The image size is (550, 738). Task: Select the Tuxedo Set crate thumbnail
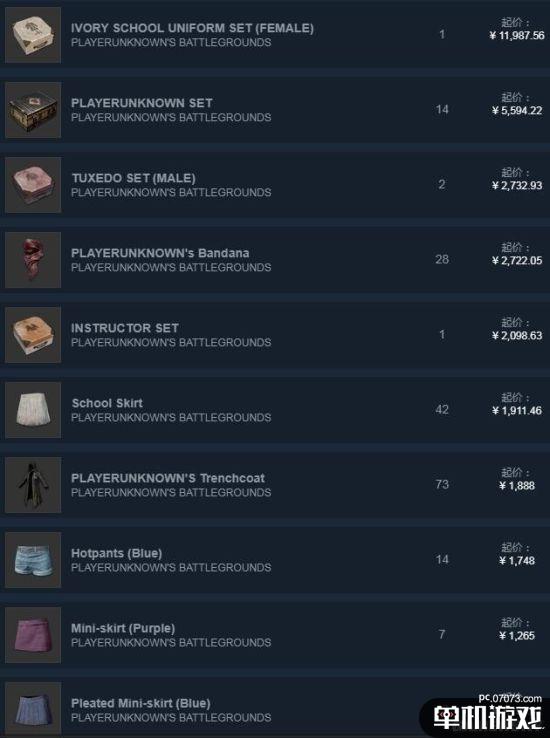tap(33, 185)
